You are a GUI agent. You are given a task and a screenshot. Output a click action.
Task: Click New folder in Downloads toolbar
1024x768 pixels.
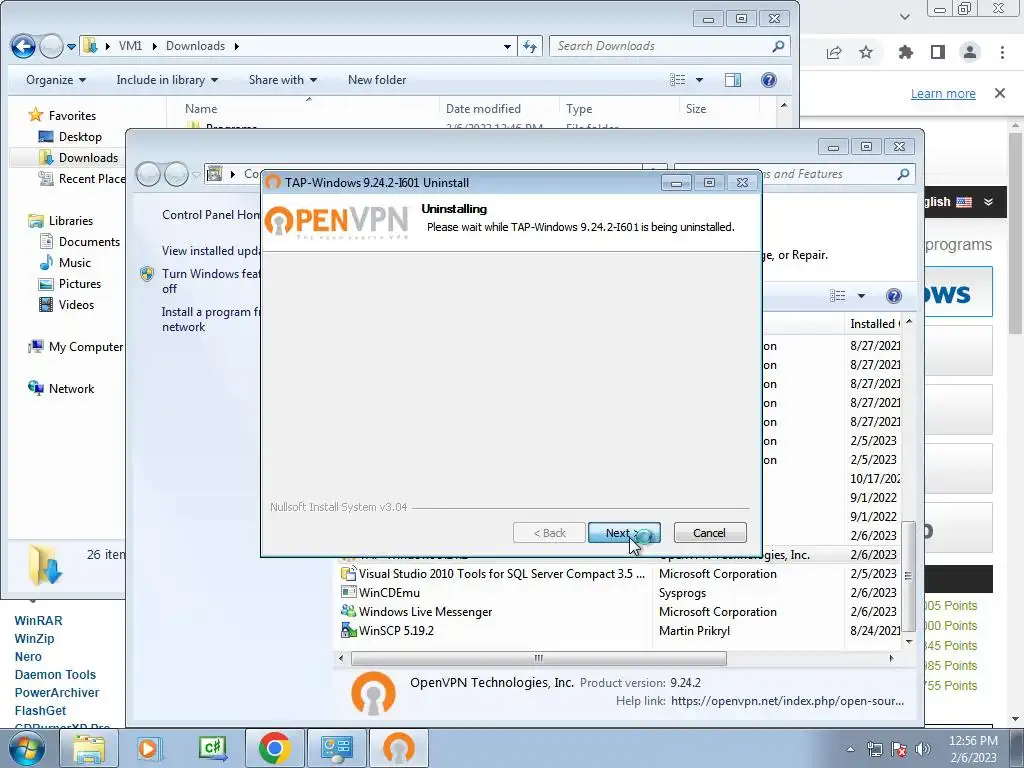[377, 80]
